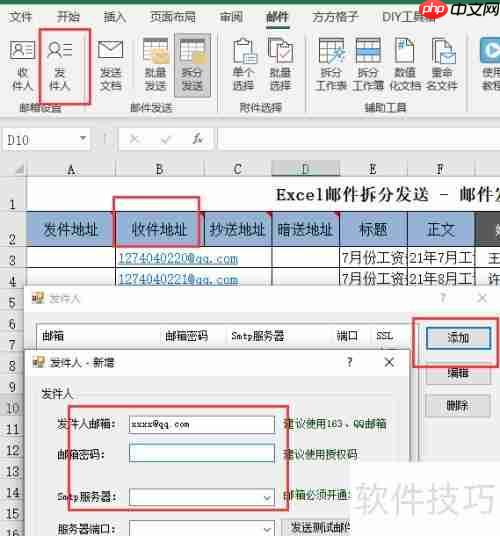The image size is (500, 536).
Task: Click the 邮箱密码 input field
Action: pos(202,454)
